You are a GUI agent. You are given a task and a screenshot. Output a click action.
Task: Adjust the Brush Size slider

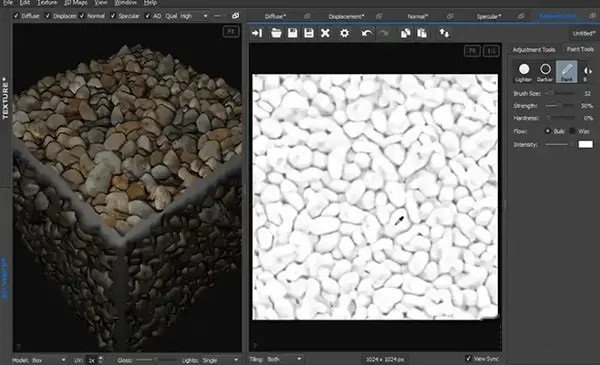(559, 93)
